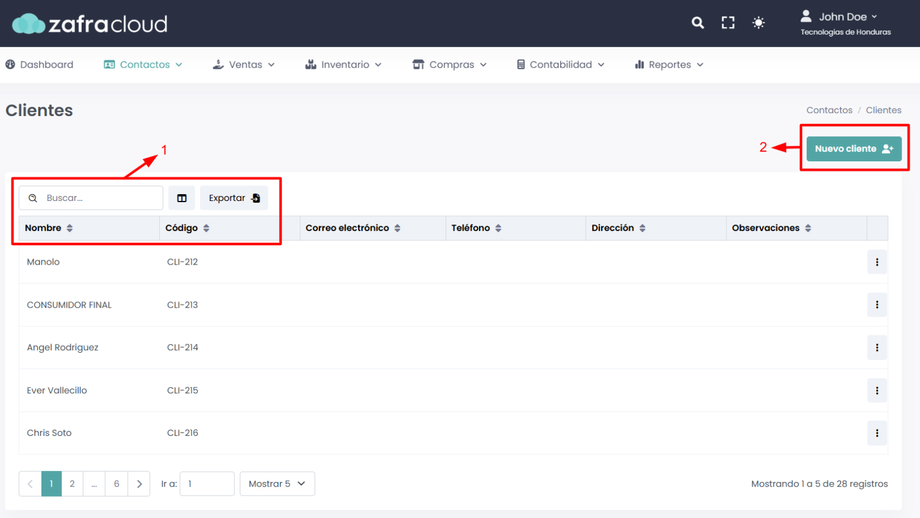Click the Nuevo cliente button
Screen dimensions: 920x518
(x=854, y=148)
